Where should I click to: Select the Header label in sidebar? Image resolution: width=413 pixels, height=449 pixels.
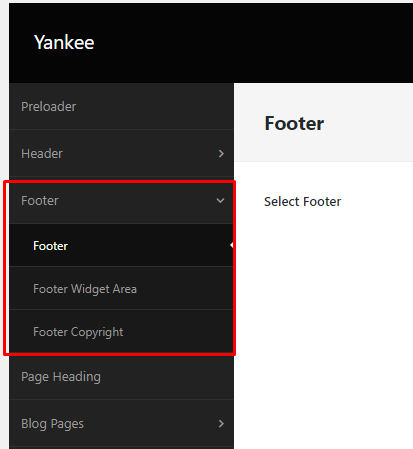pos(42,154)
